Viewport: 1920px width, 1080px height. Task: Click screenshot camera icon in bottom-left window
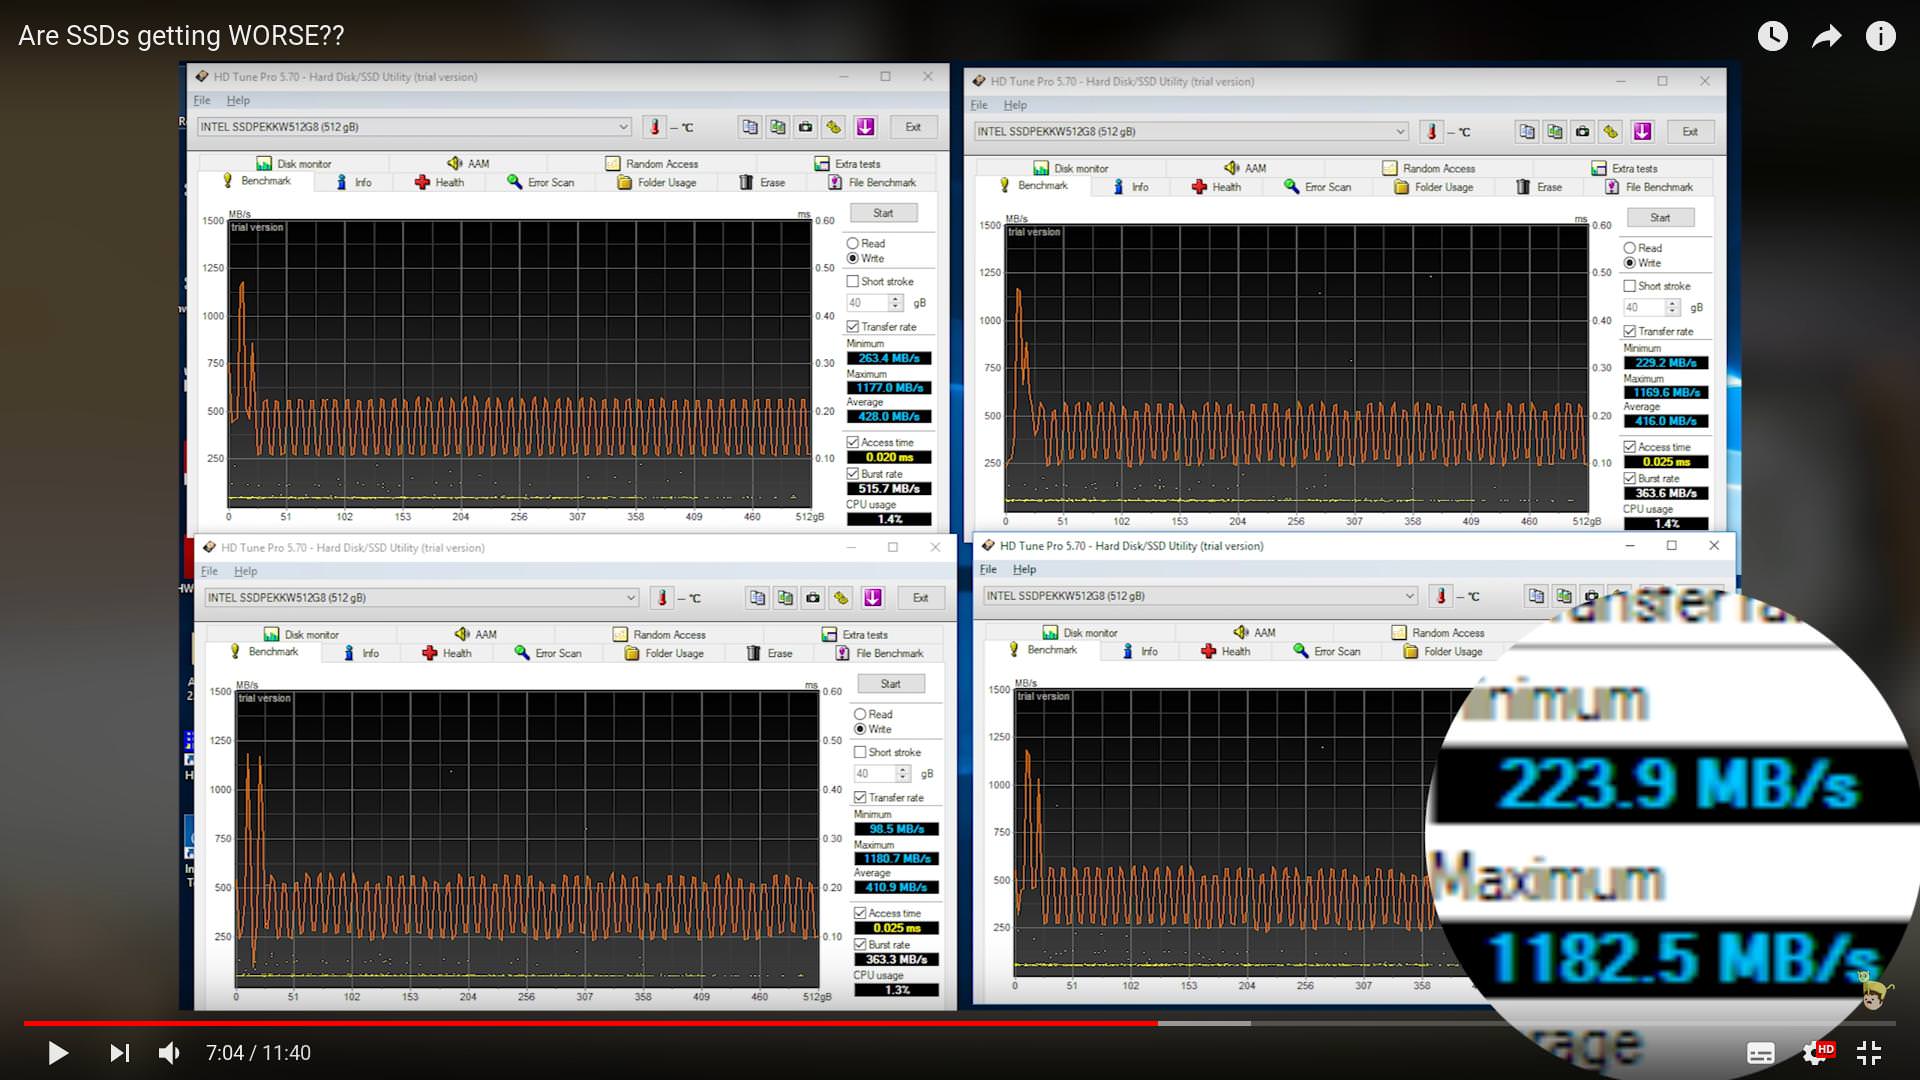click(814, 598)
